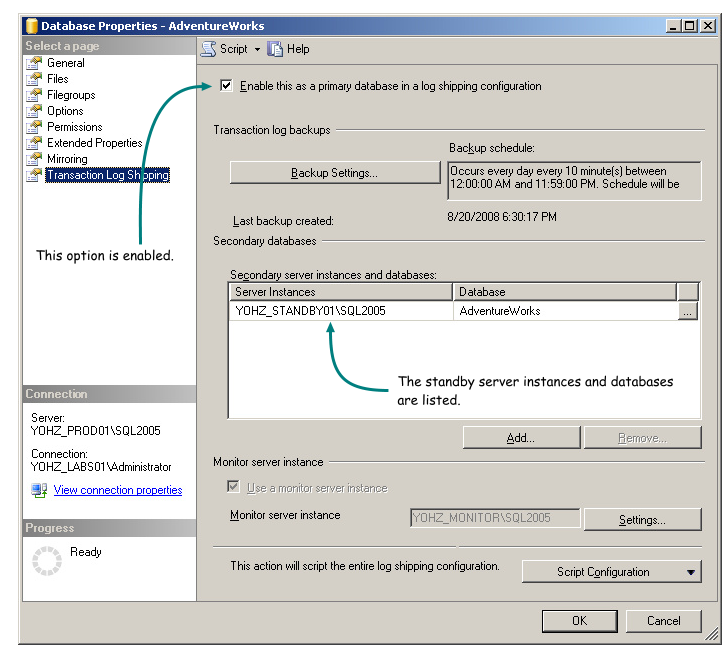Click the Backup schedule description box

574,180
